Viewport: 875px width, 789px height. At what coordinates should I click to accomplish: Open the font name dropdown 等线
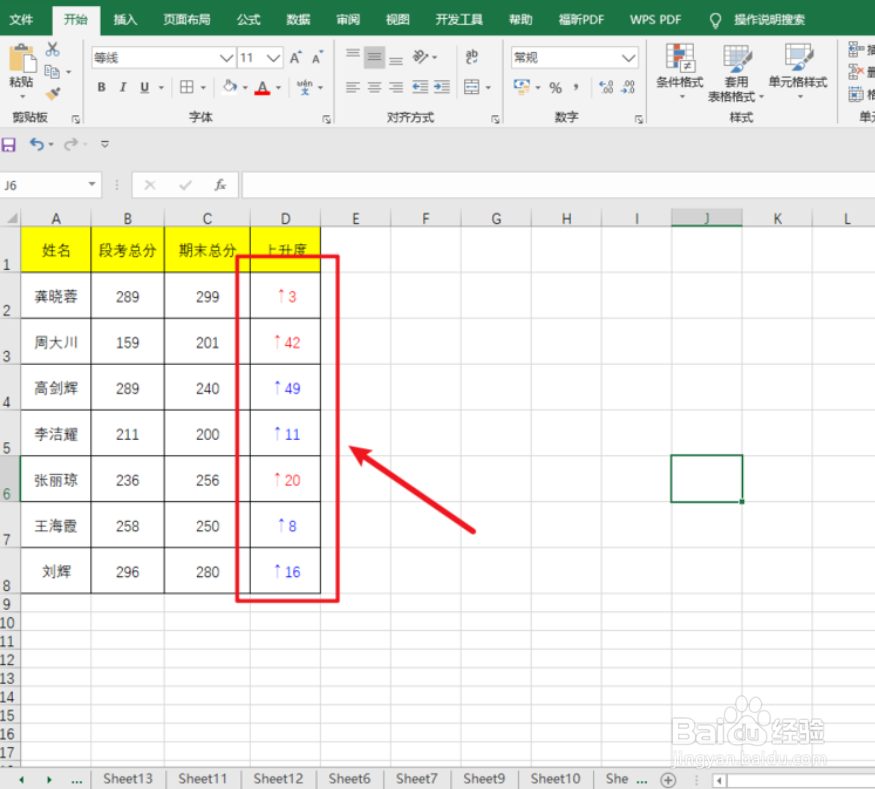[226, 57]
